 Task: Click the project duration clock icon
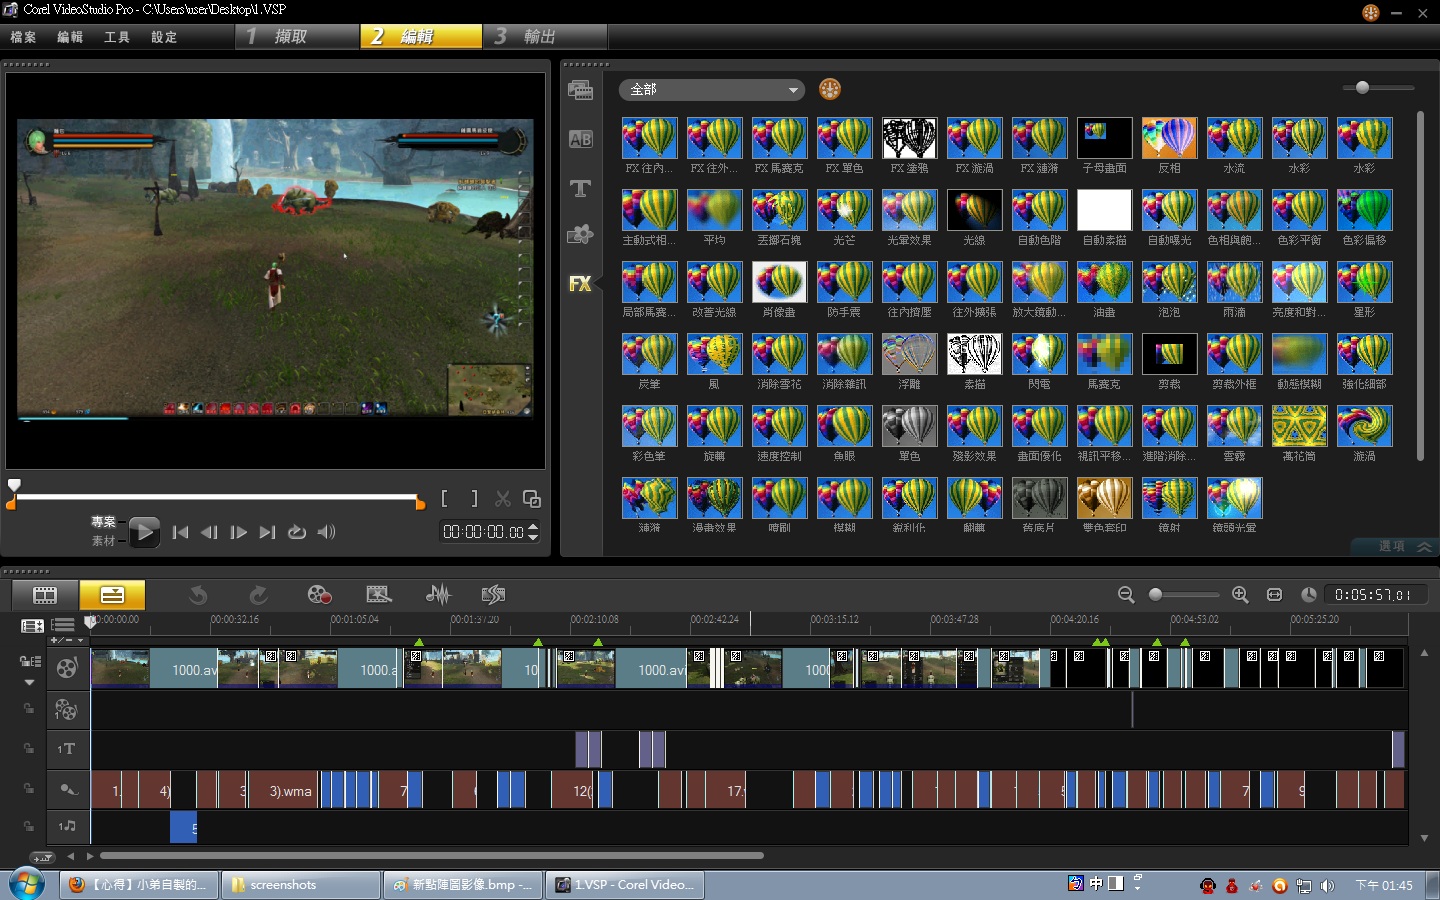pos(1308,595)
